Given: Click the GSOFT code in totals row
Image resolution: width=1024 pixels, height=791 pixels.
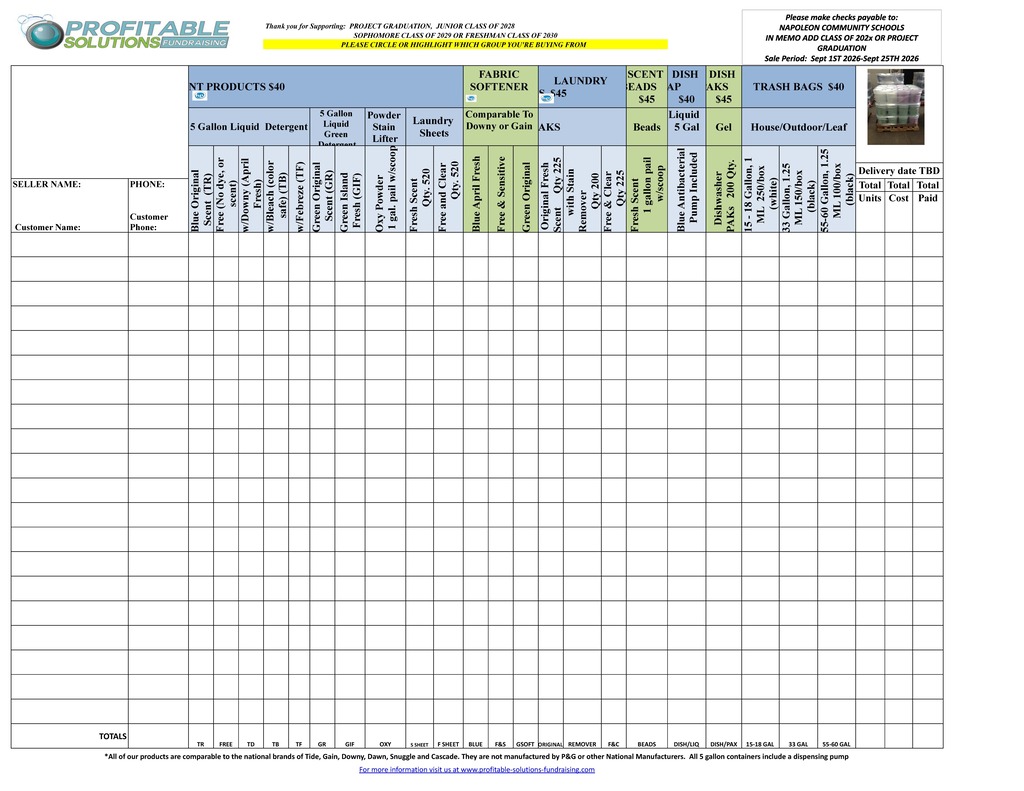Looking at the screenshot, I should 525,744.
